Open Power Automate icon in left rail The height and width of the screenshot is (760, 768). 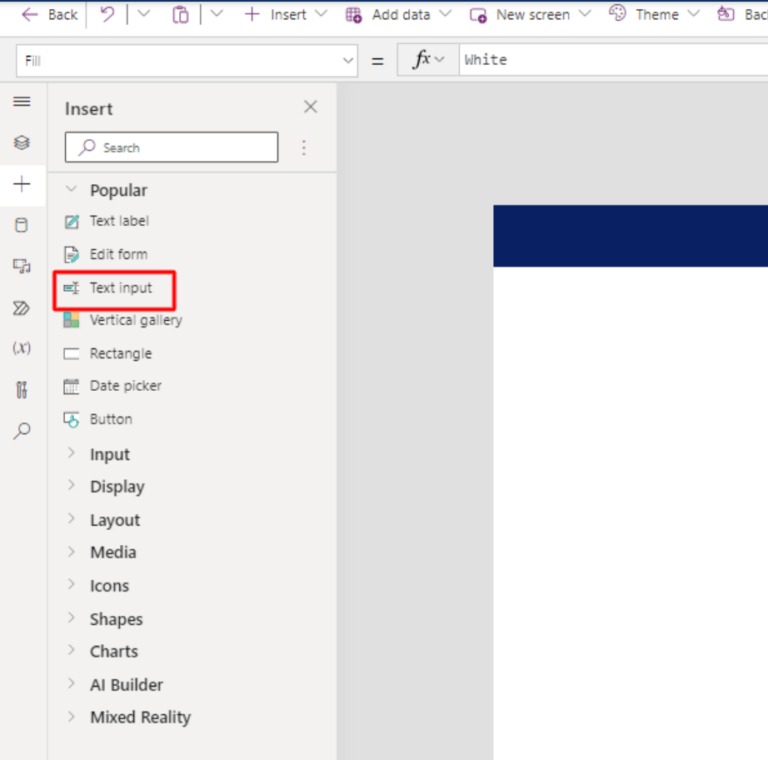22,308
